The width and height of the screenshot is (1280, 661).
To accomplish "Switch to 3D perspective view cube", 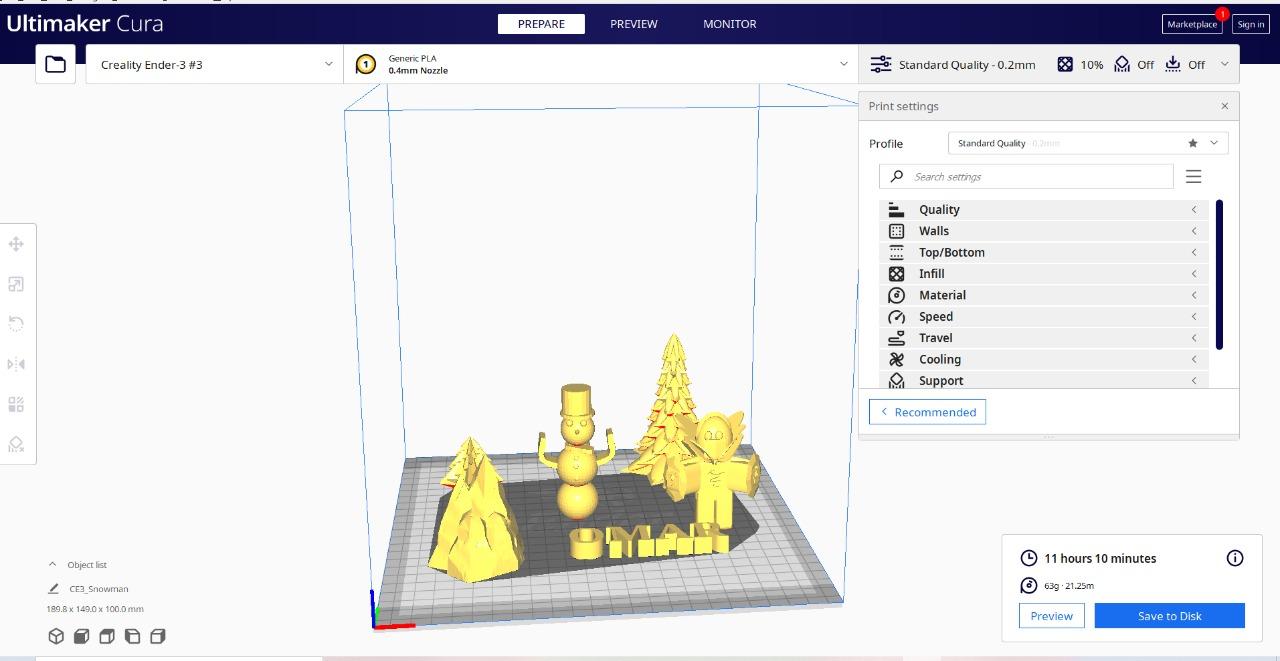I will click(x=56, y=636).
